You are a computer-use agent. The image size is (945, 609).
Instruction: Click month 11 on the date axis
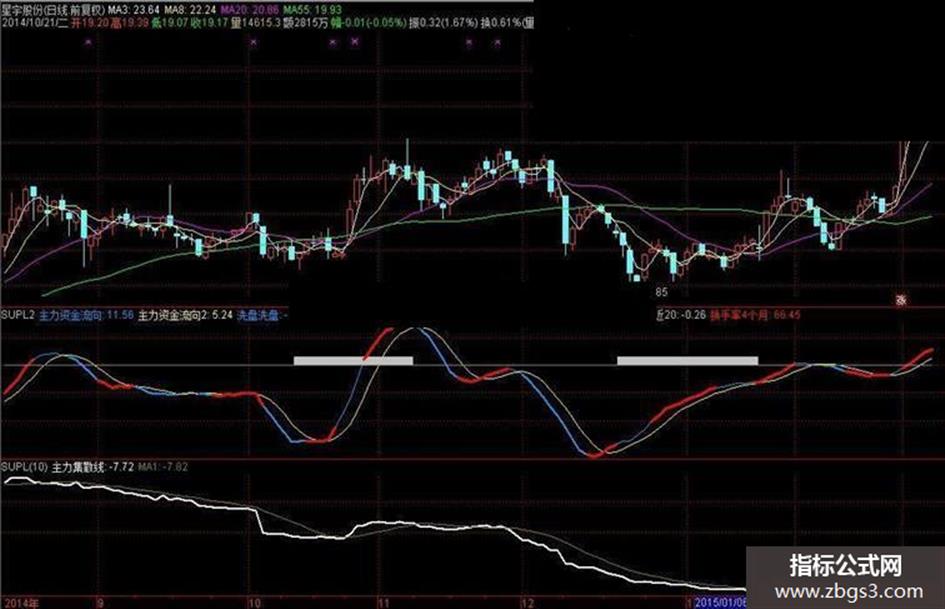[384, 603]
